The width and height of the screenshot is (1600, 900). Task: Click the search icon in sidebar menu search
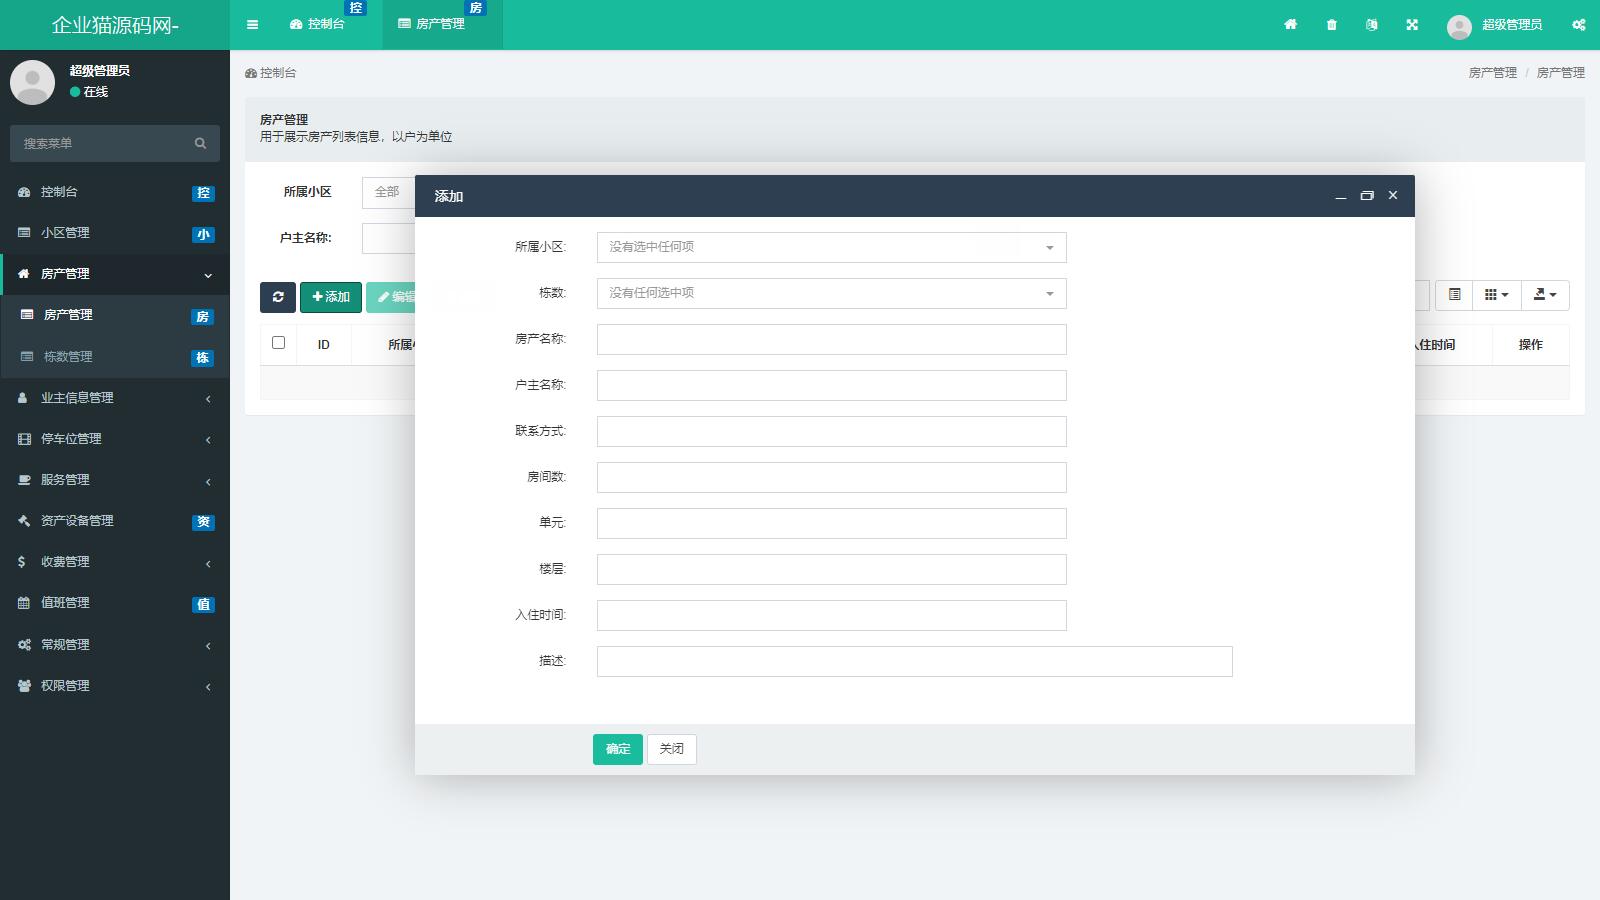pos(200,144)
